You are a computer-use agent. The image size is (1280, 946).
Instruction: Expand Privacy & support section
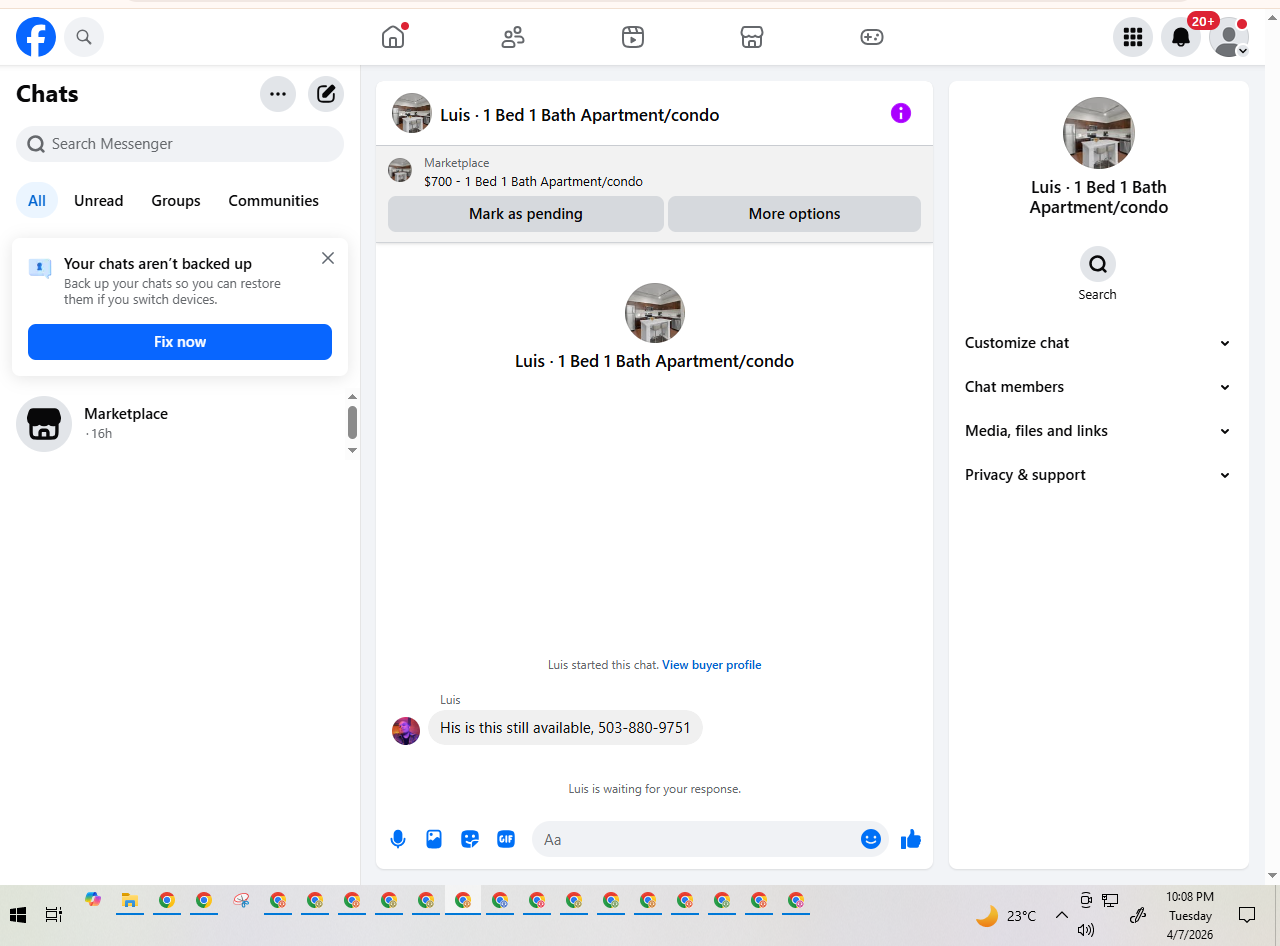click(1098, 475)
